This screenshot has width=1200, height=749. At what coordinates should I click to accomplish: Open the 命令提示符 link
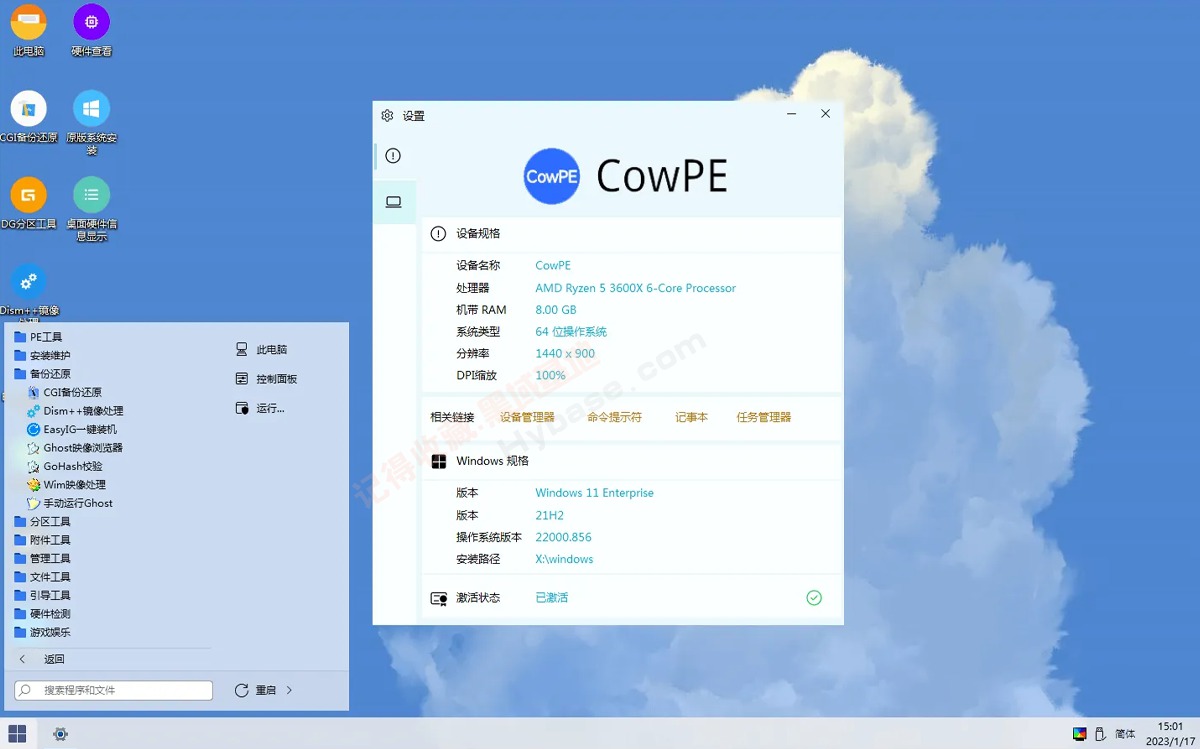pos(614,417)
